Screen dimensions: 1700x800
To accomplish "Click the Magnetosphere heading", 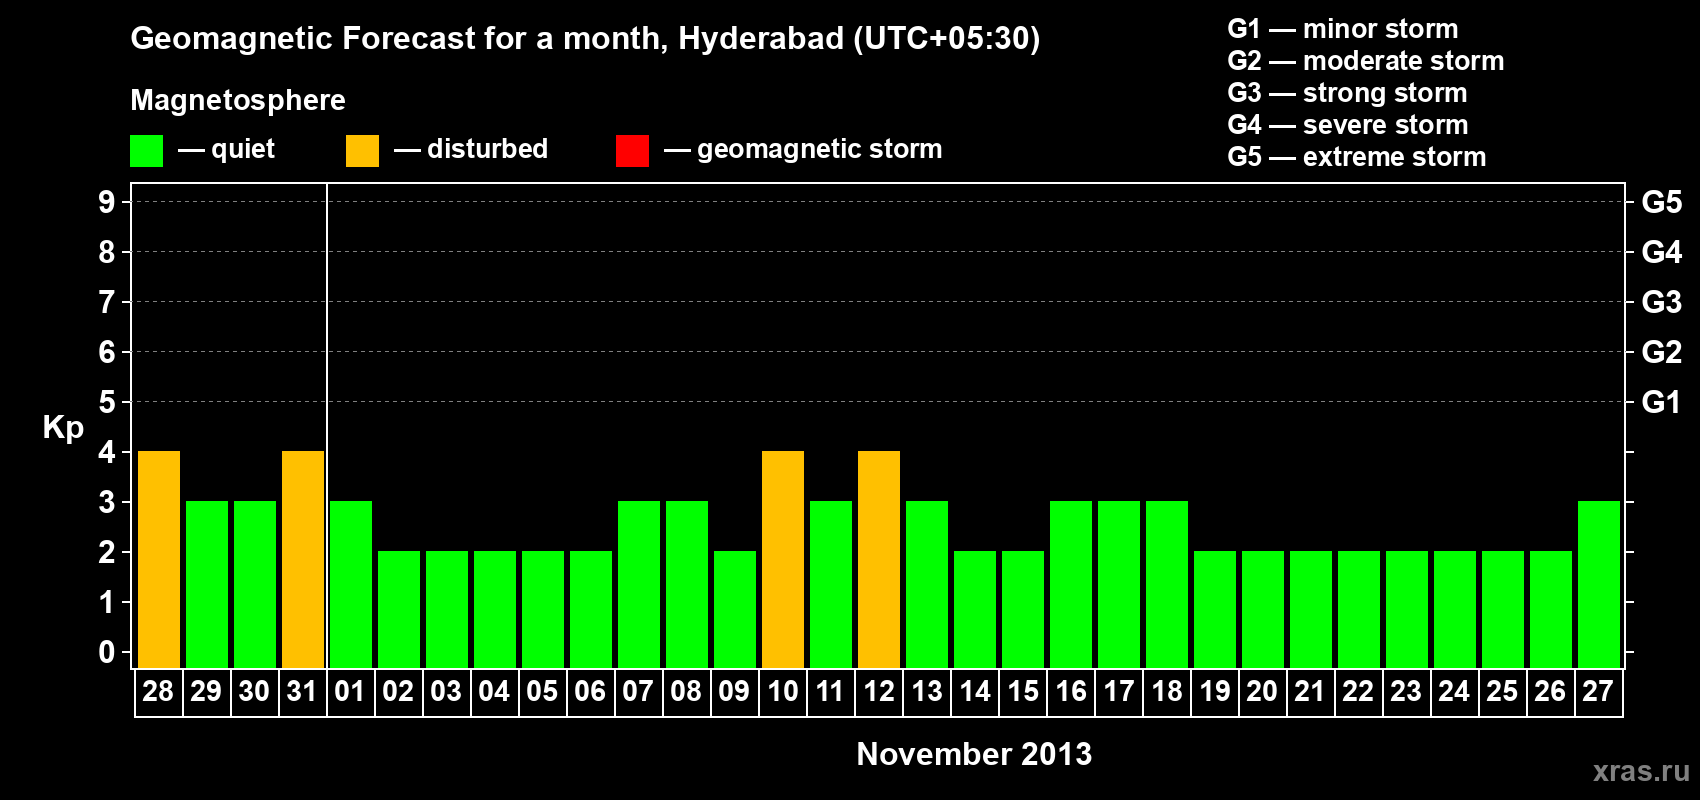I will [238, 100].
